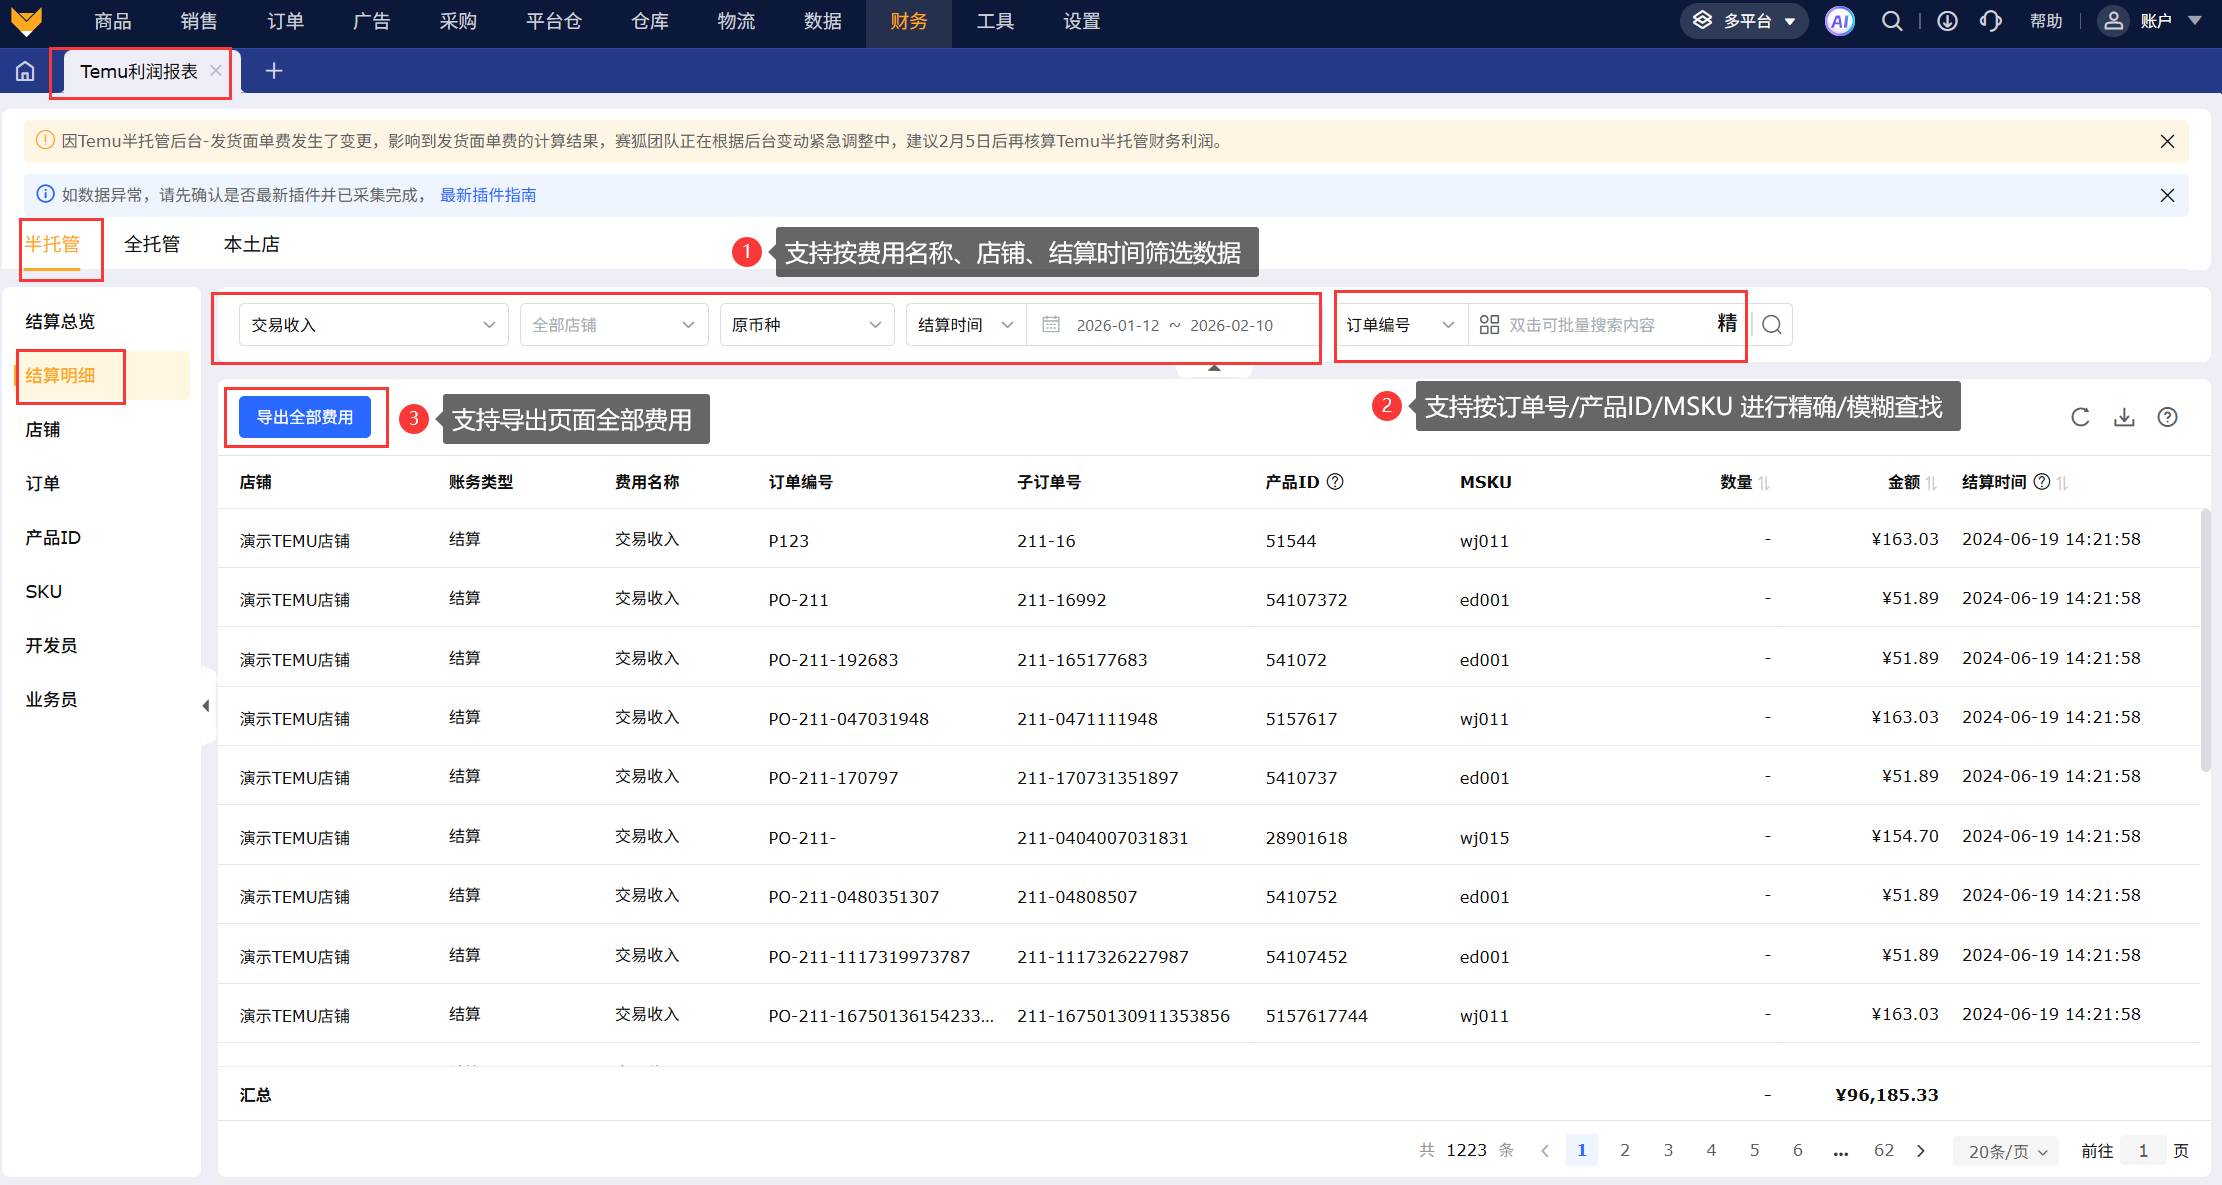Open the 最新插件指南 link
This screenshot has height=1185, width=2222.
pos(488,195)
